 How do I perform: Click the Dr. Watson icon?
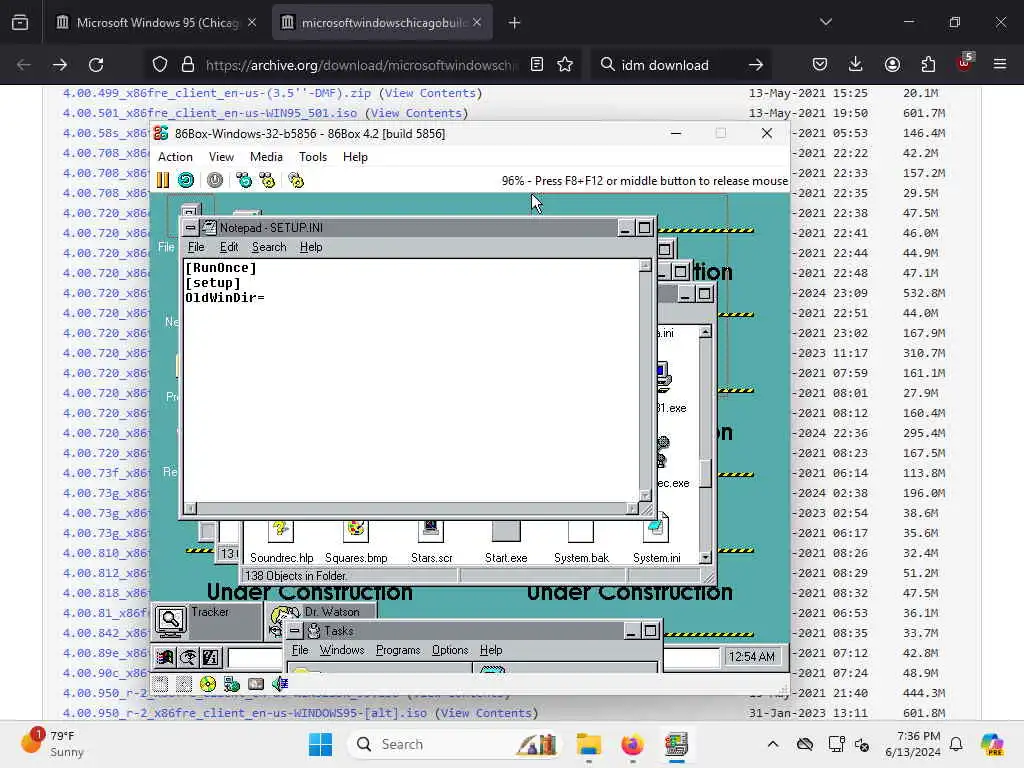(285, 618)
